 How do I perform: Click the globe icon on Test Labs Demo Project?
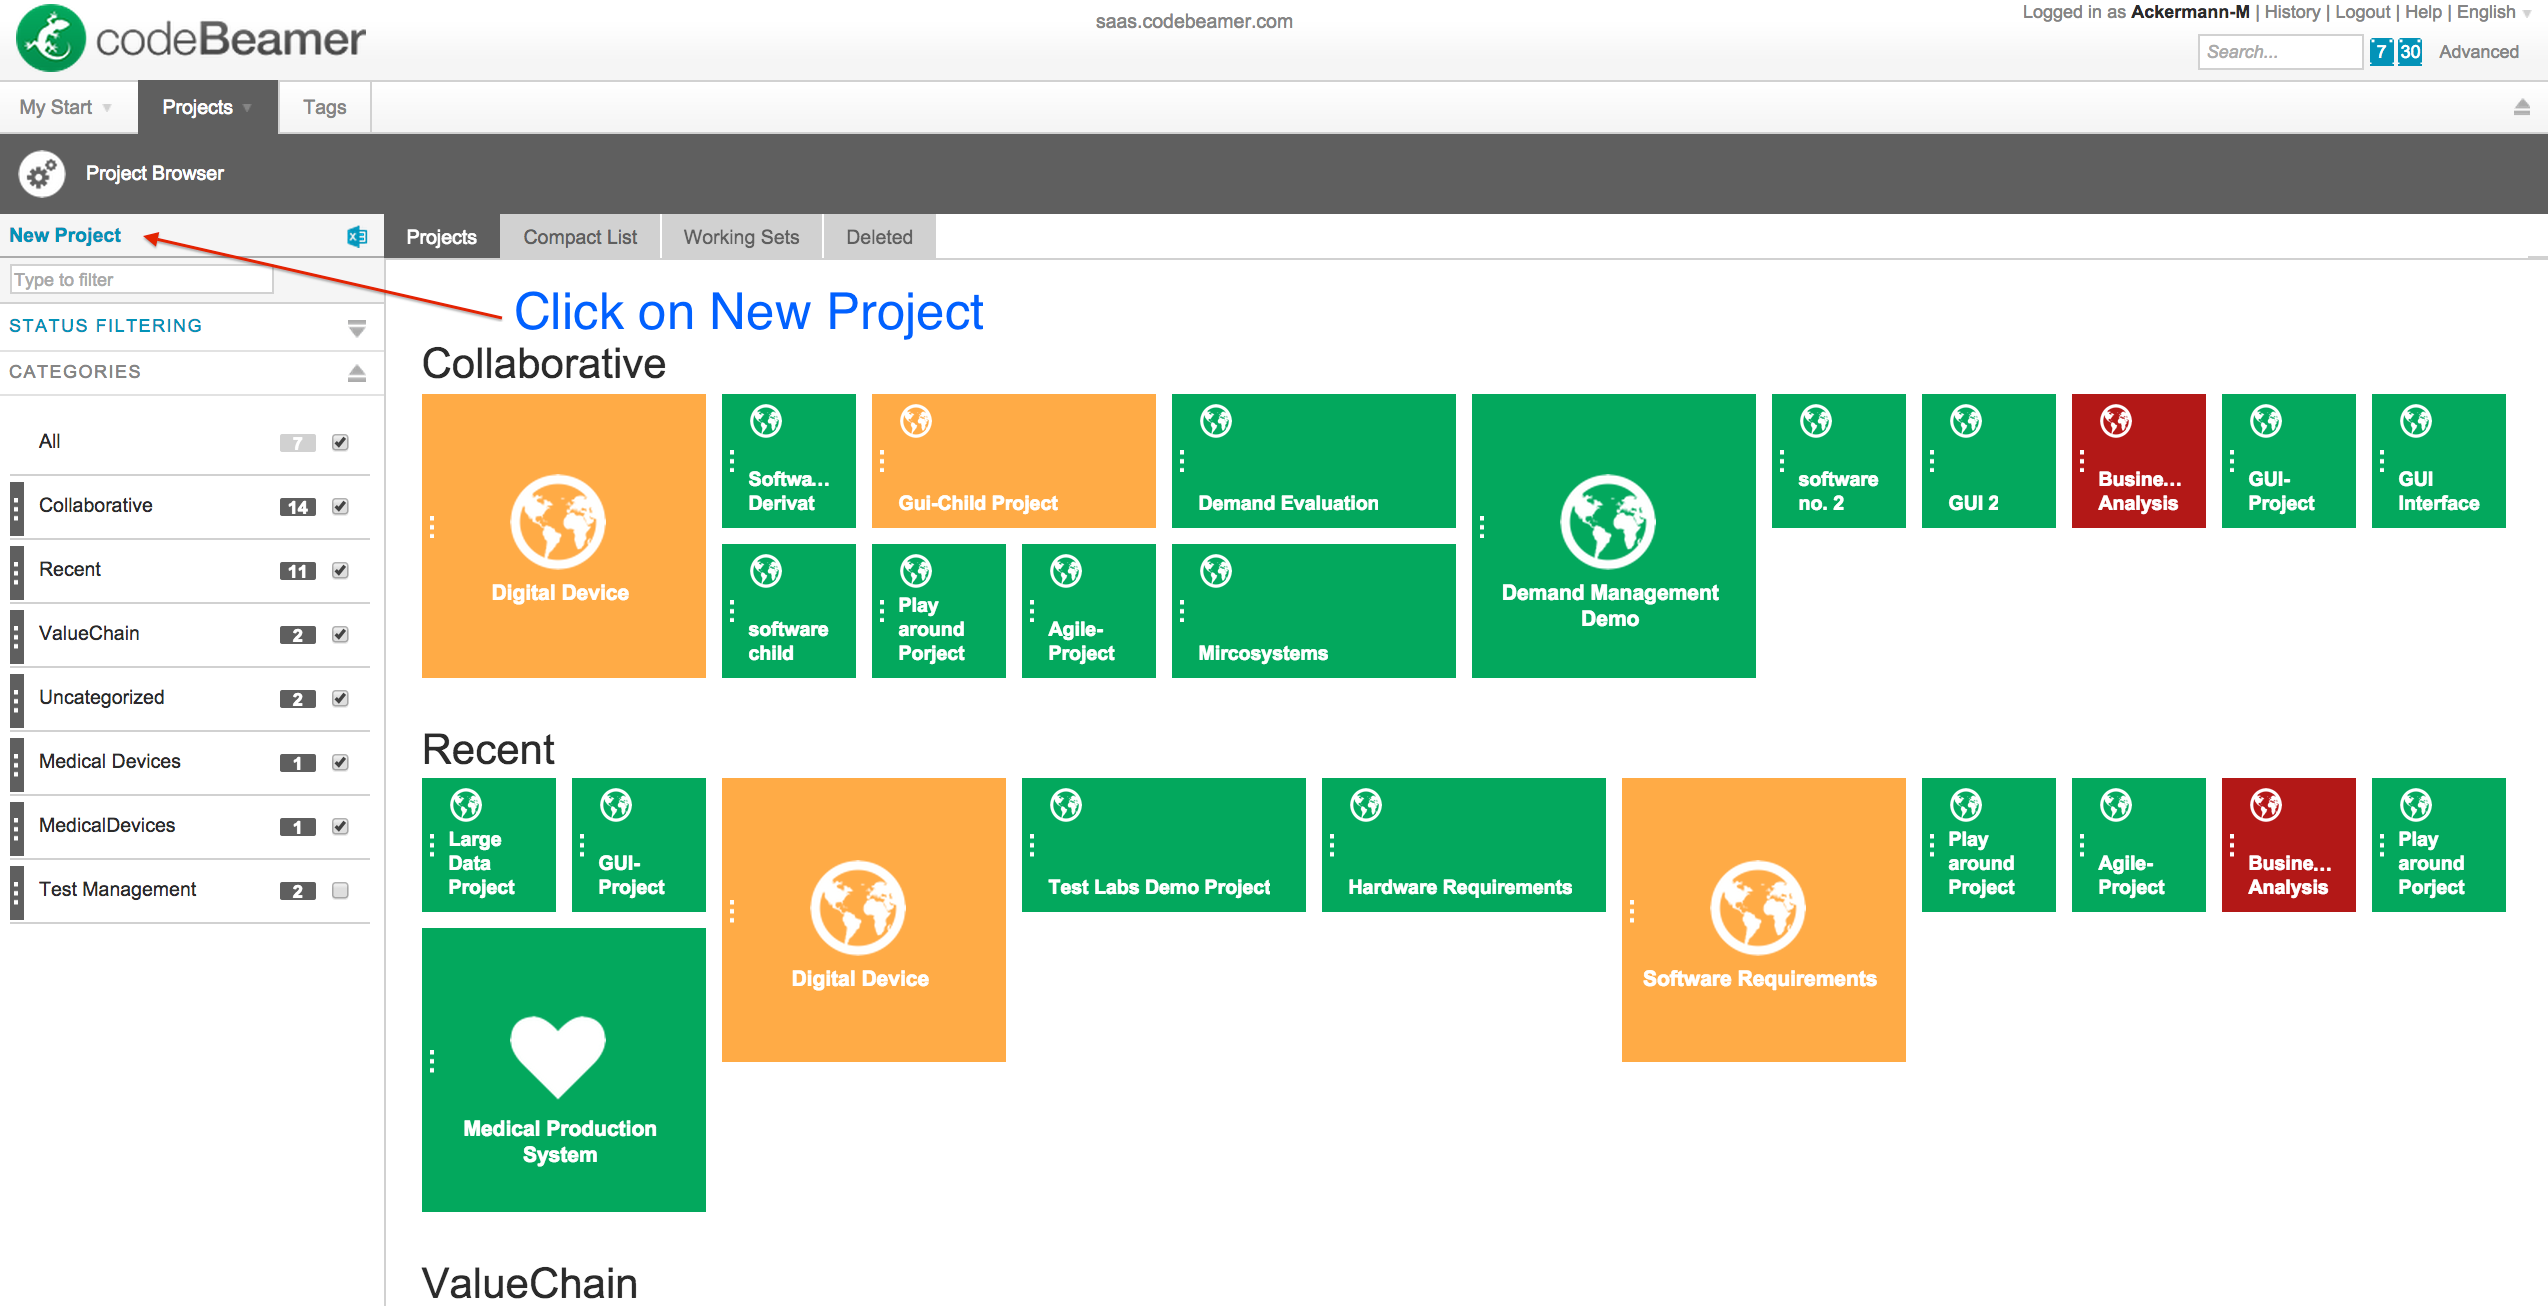(1066, 805)
